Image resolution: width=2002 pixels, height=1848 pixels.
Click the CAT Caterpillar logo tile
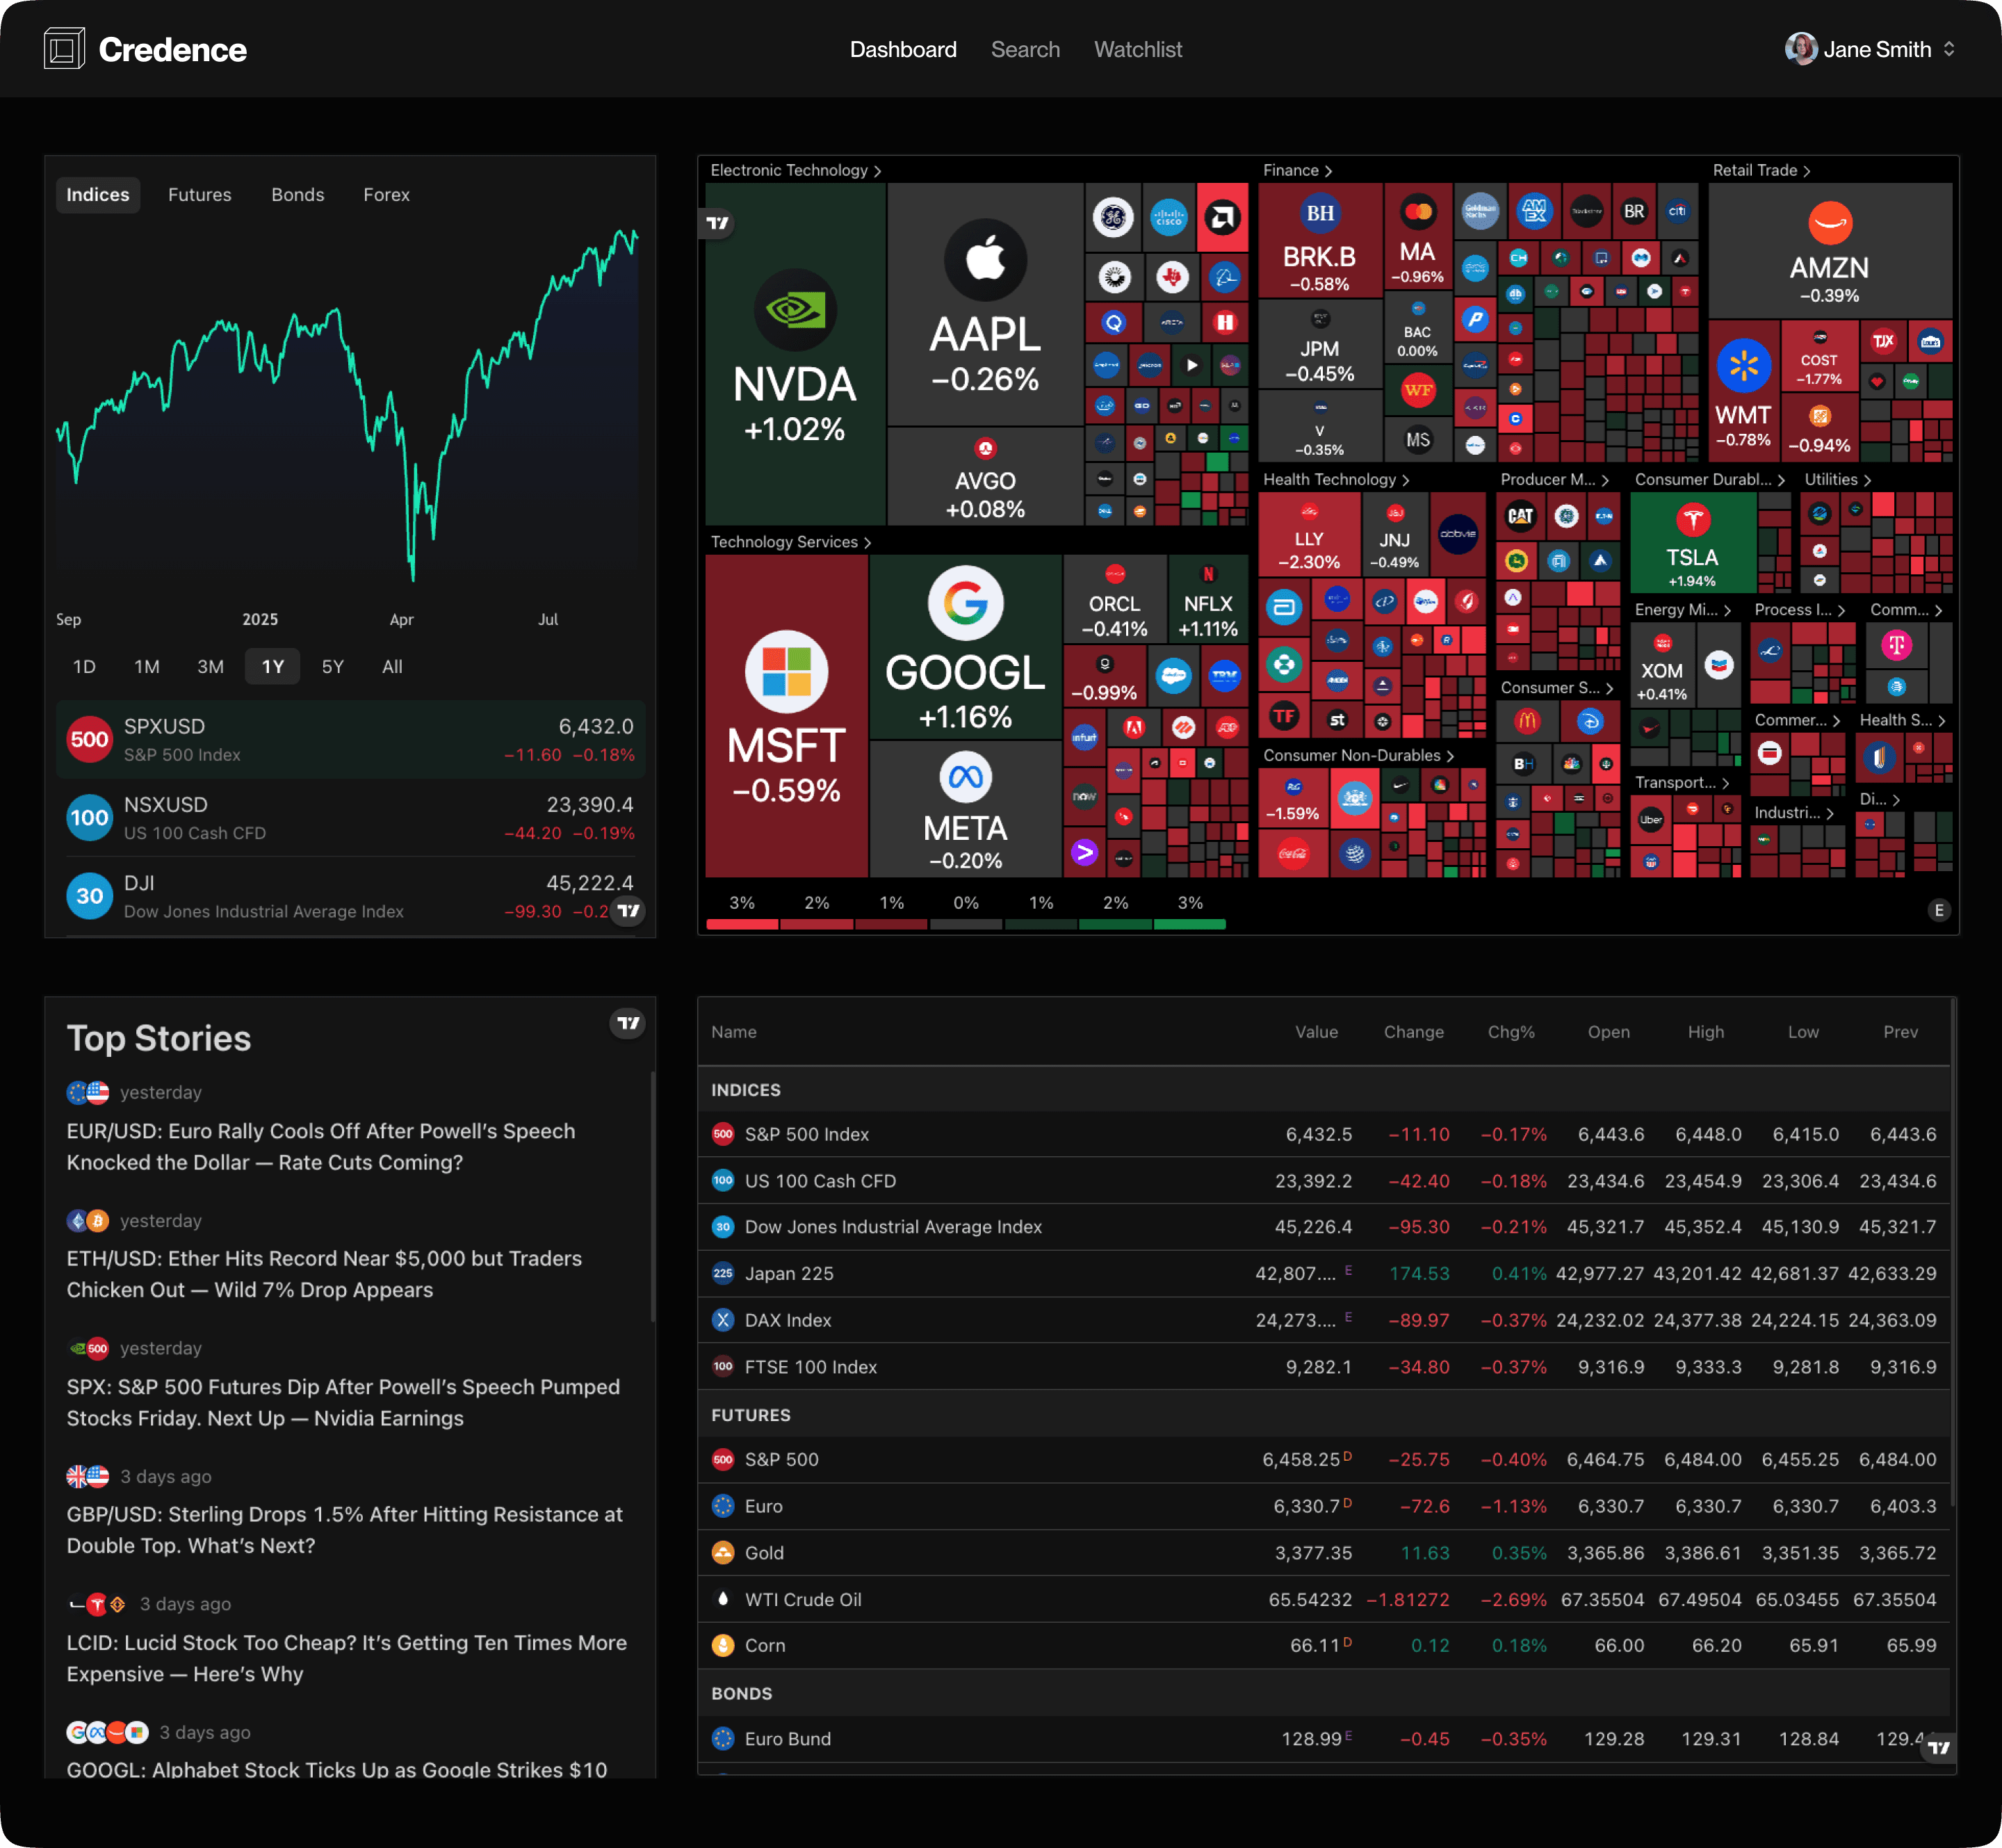coord(1520,516)
